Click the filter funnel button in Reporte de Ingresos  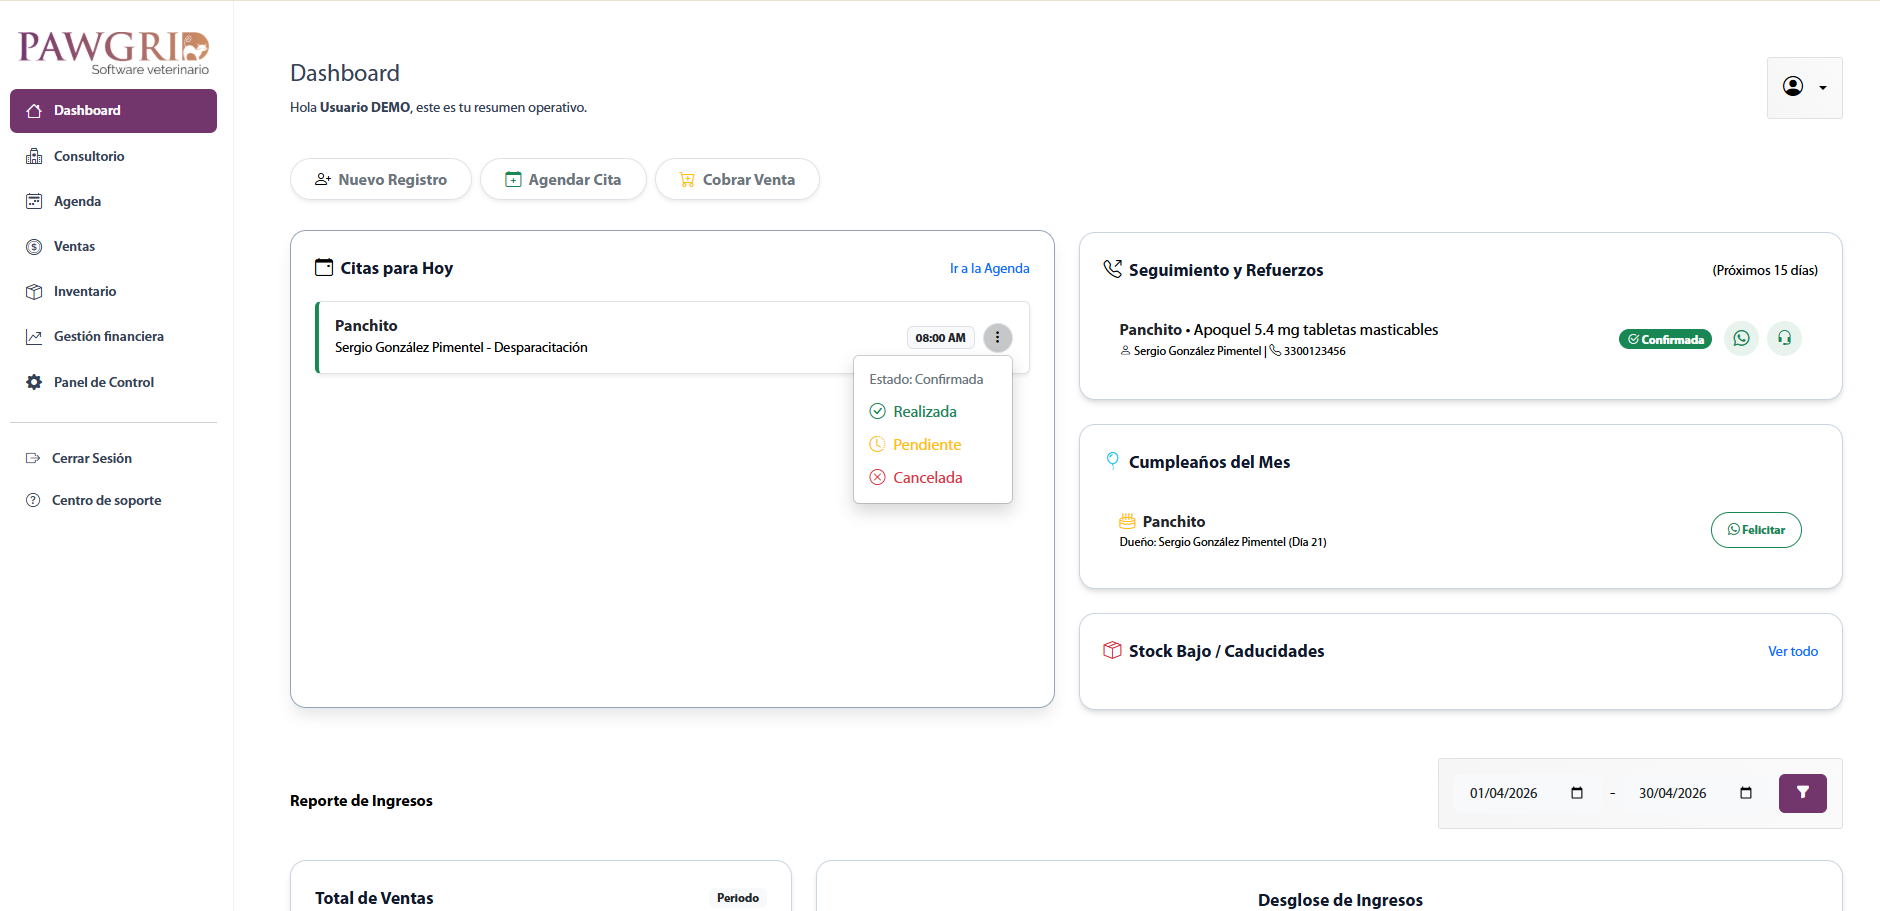click(1803, 793)
